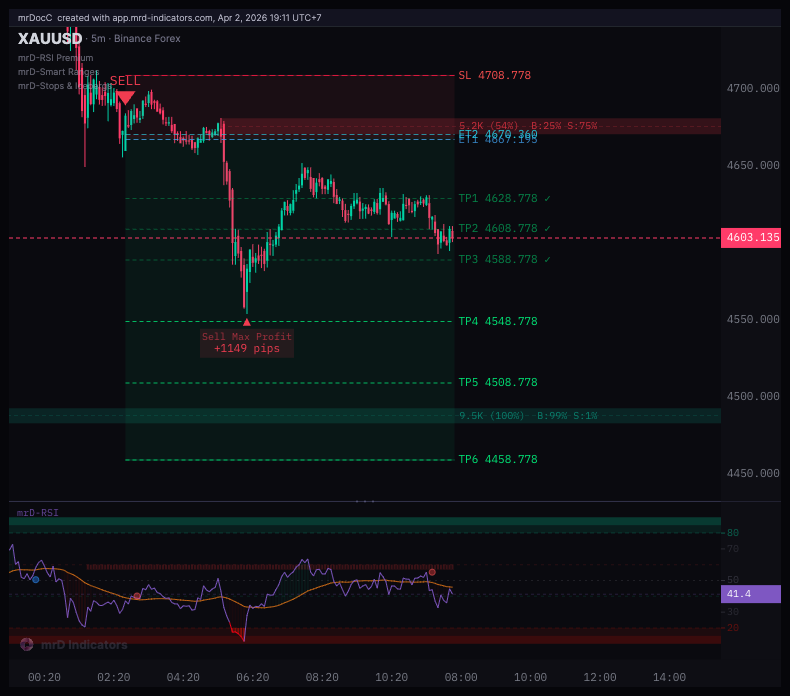
Task: Click the mrD Indicators logo icon
Action: (27, 645)
